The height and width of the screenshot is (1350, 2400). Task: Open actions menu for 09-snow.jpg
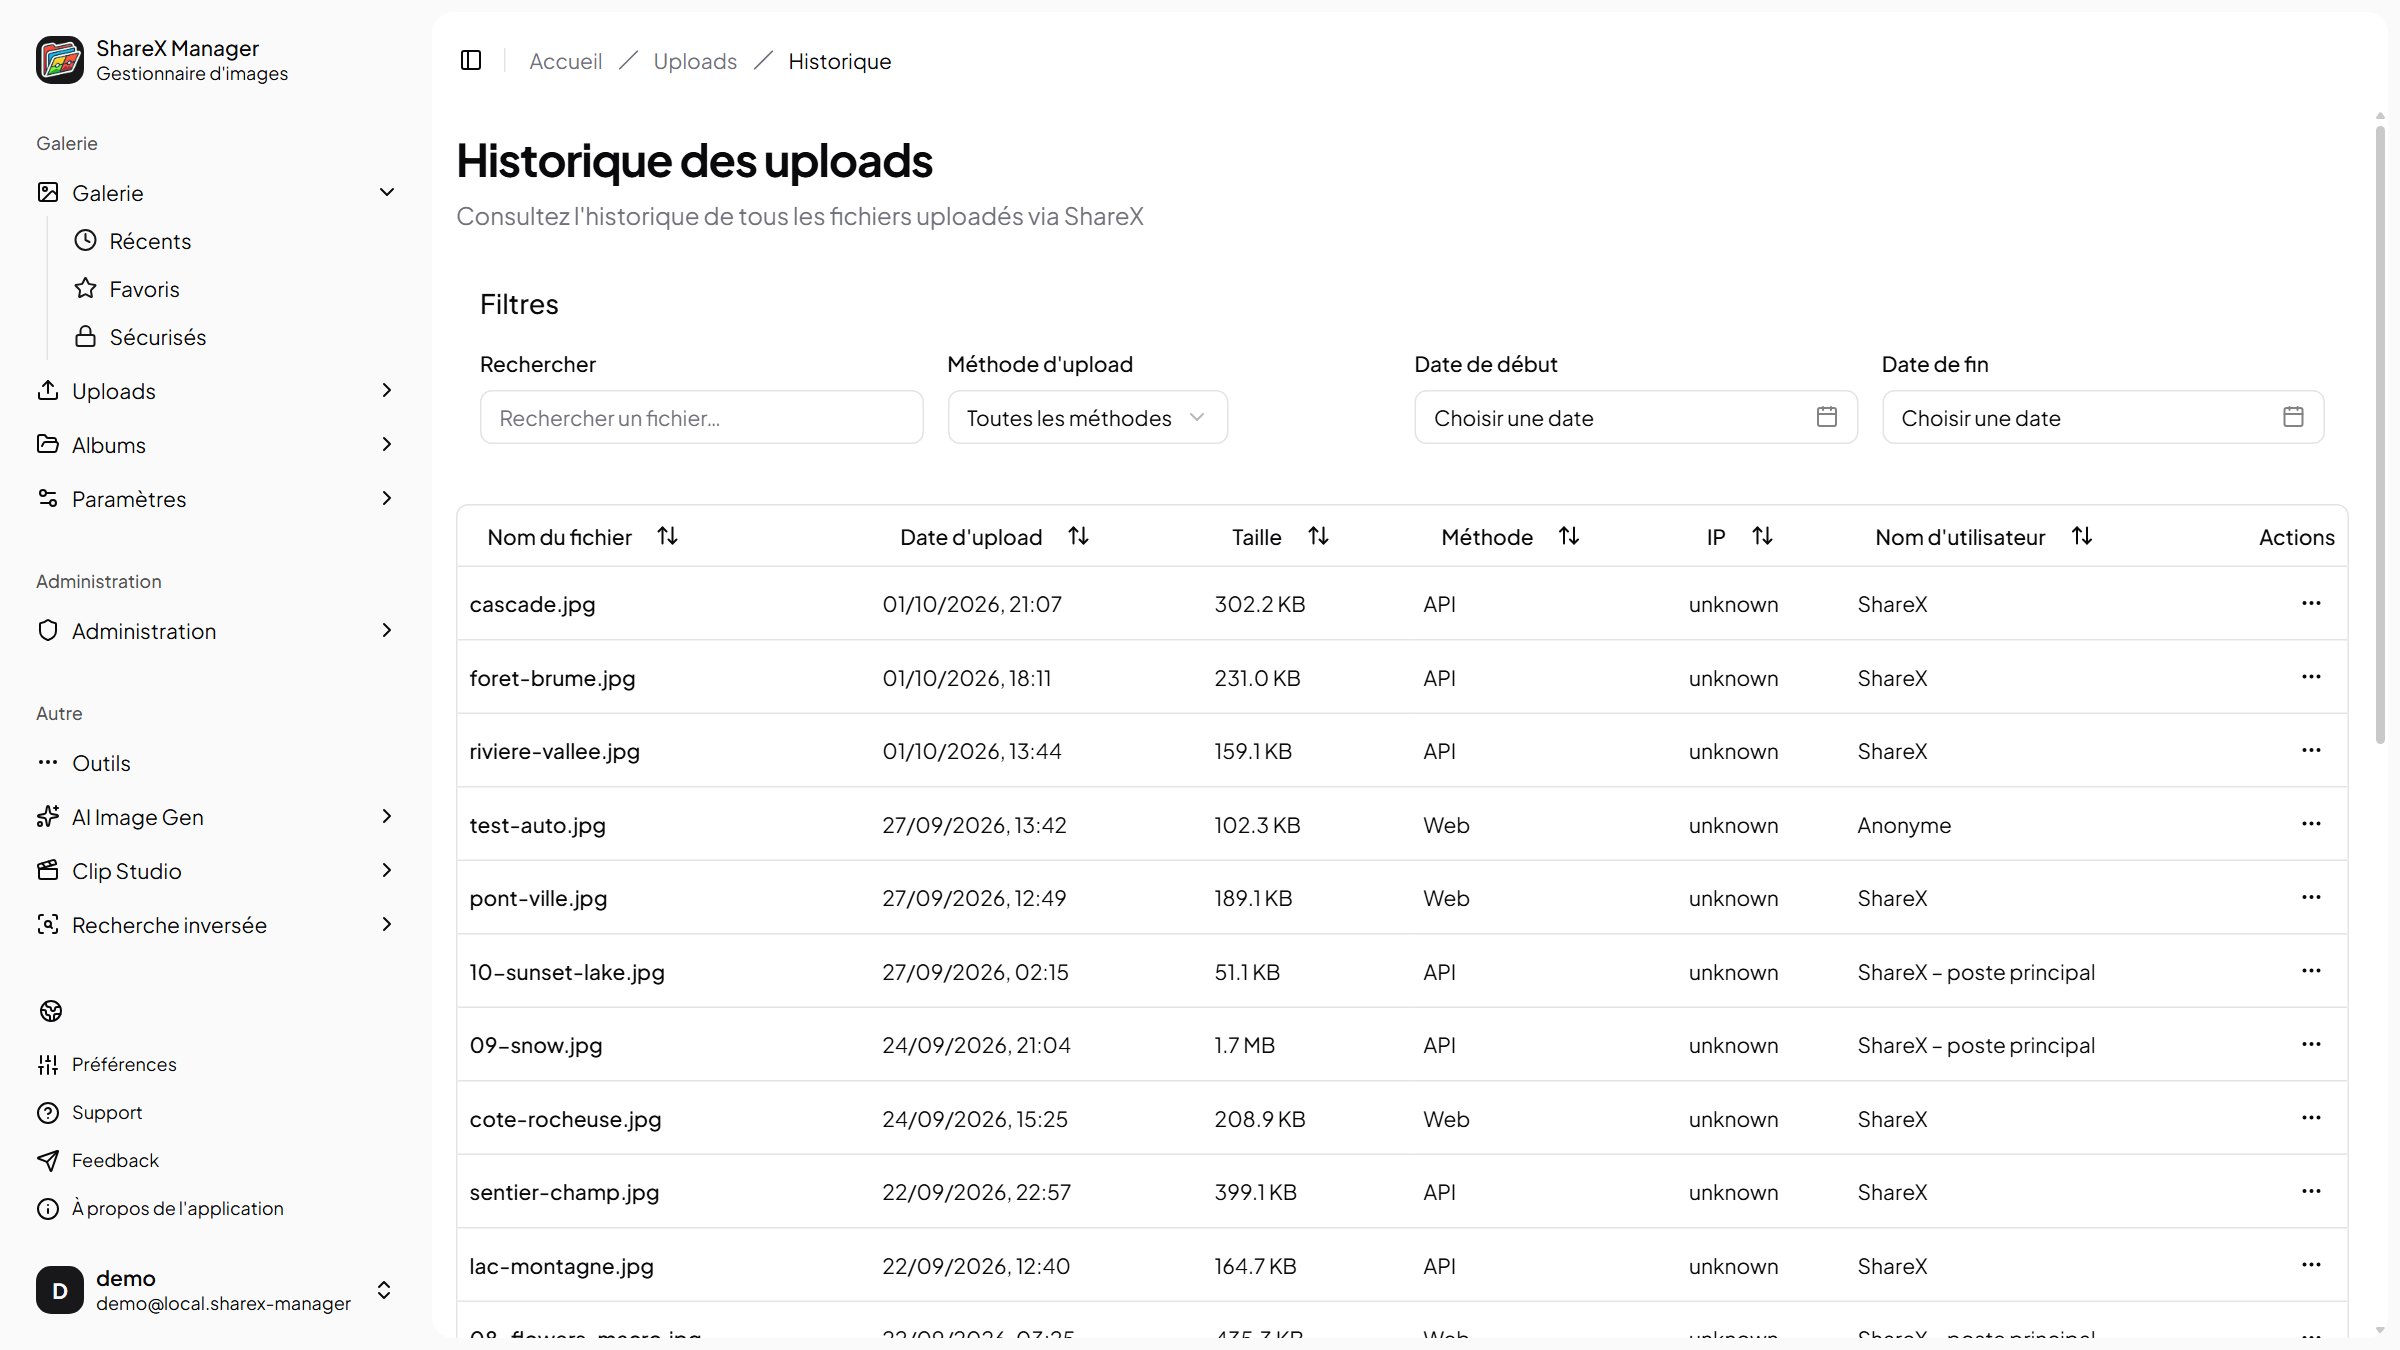coord(2311,1044)
